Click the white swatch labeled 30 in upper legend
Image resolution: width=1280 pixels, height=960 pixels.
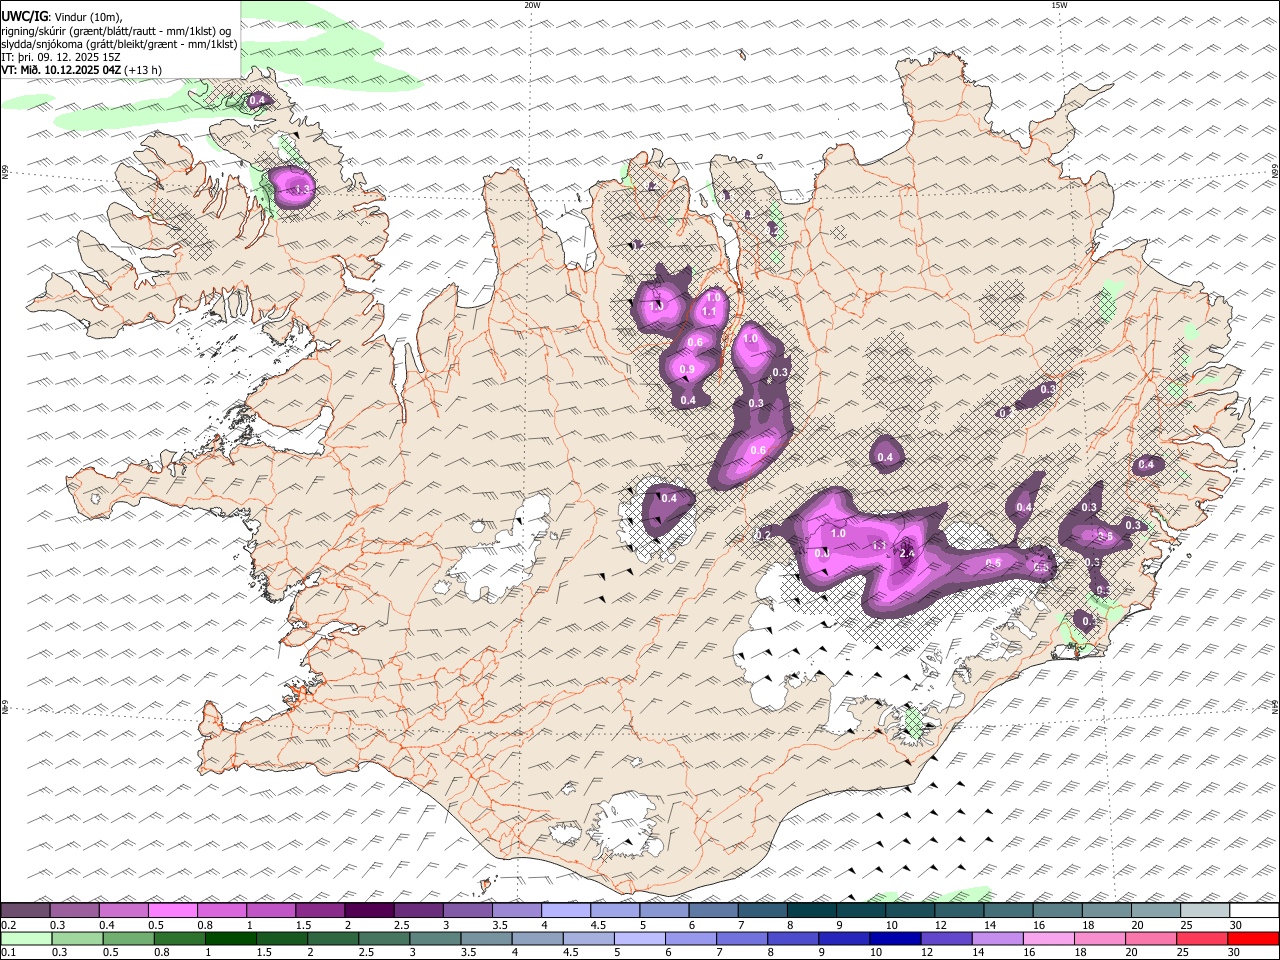(x=1253, y=911)
